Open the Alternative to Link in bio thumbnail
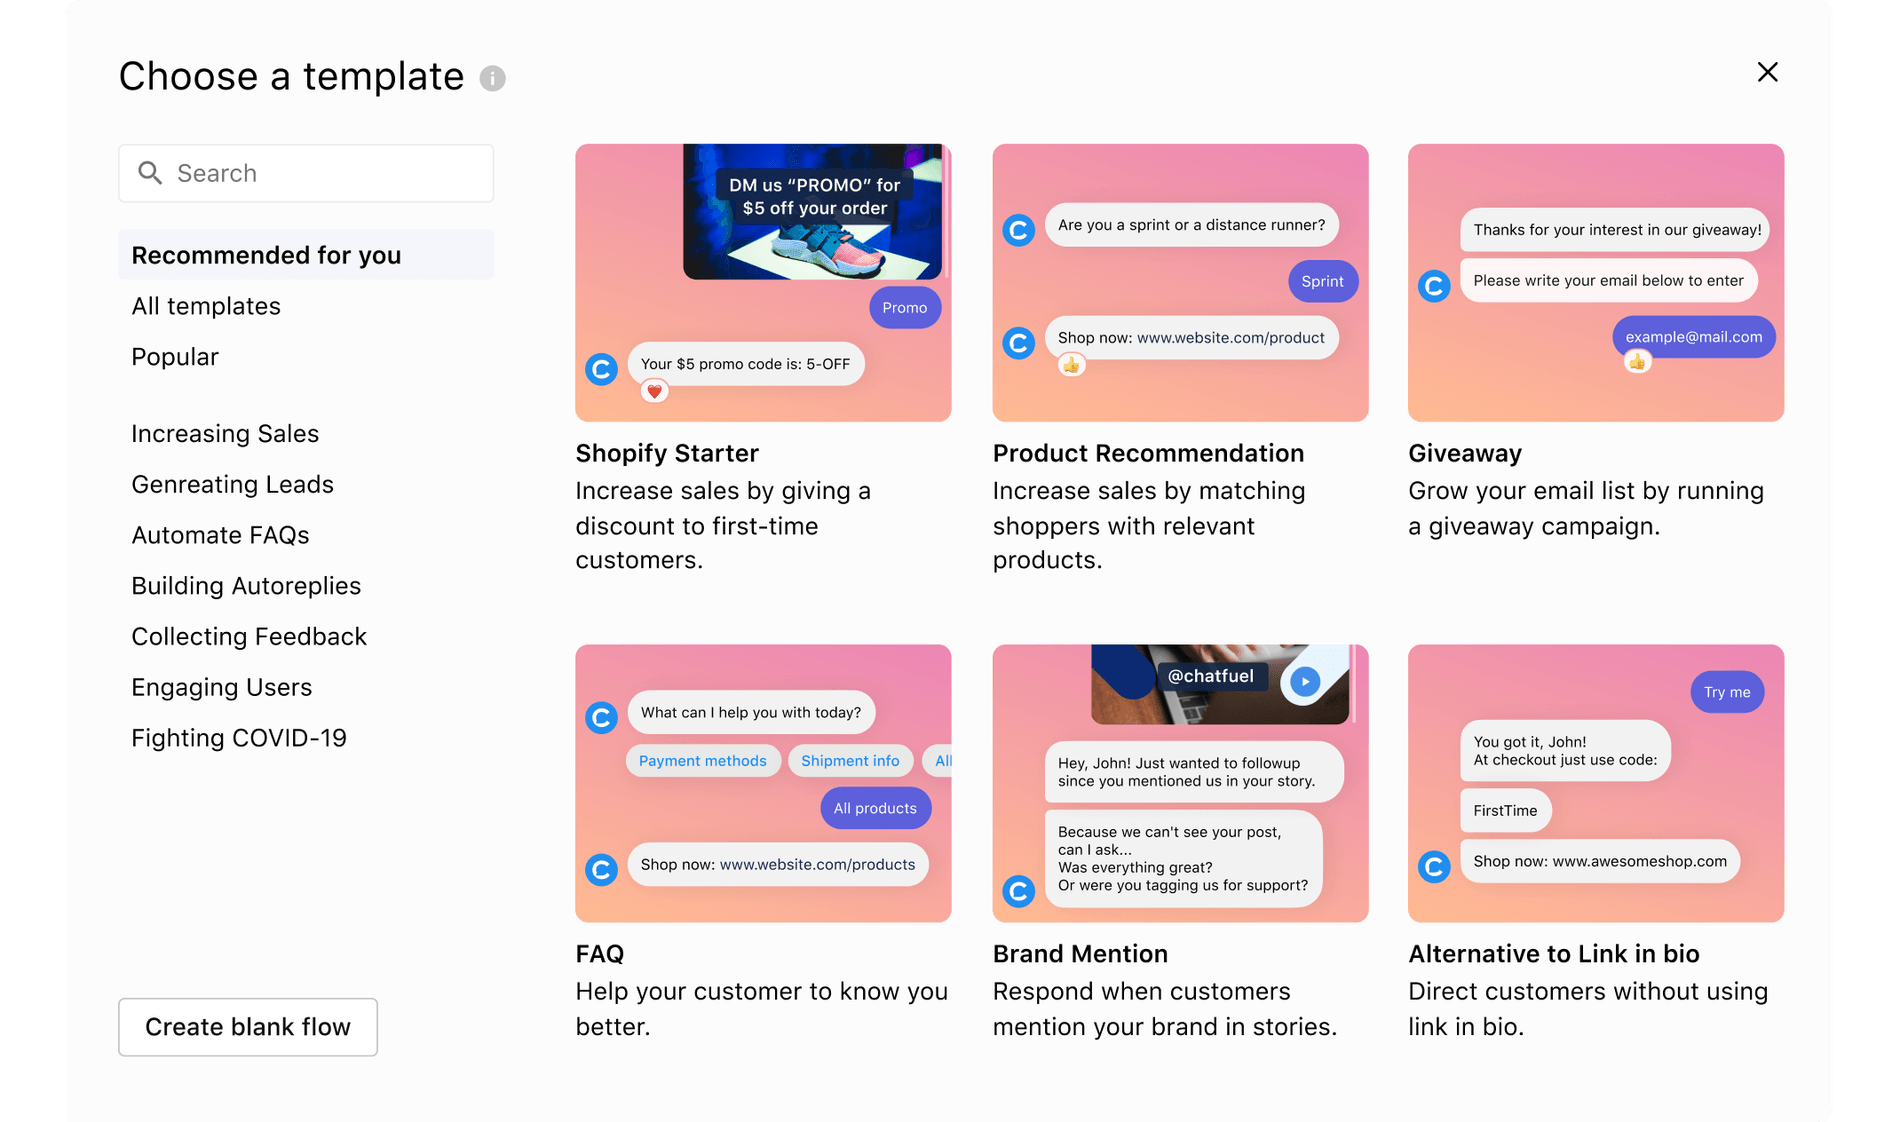The image size is (1900, 1122). point(1595,783)
